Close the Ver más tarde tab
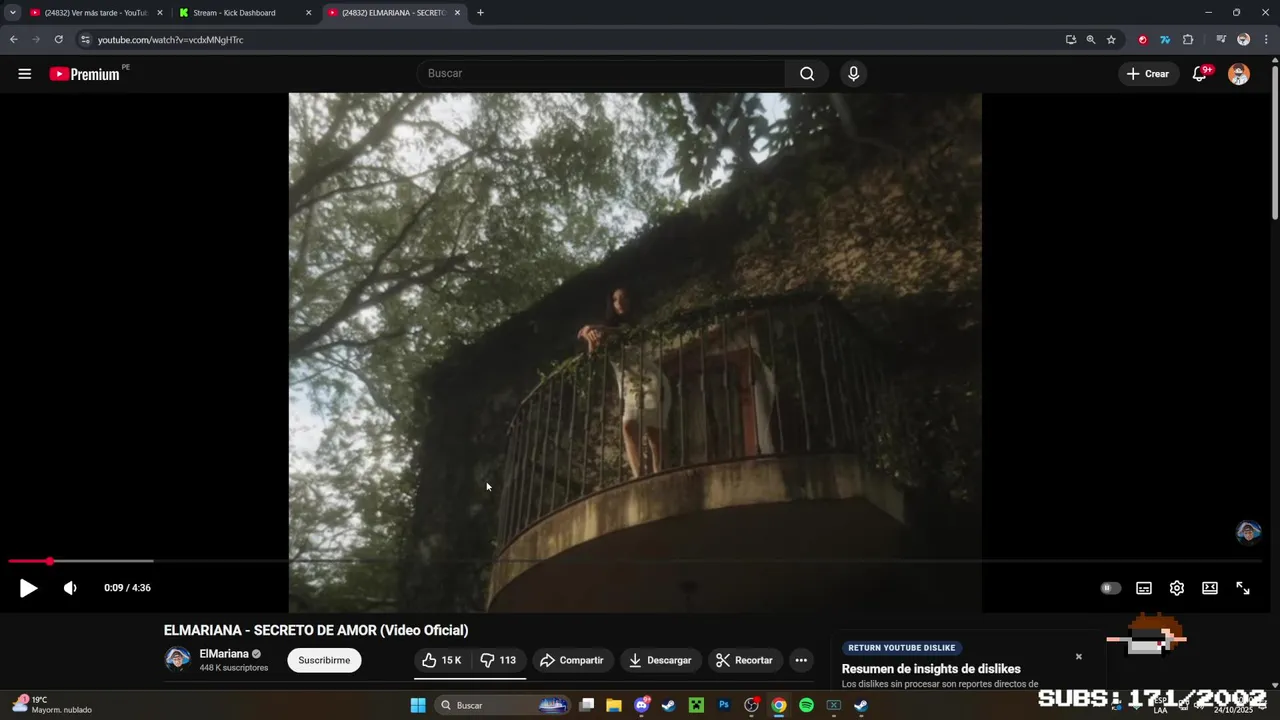1280x720 pixels. tap(160, 13)
